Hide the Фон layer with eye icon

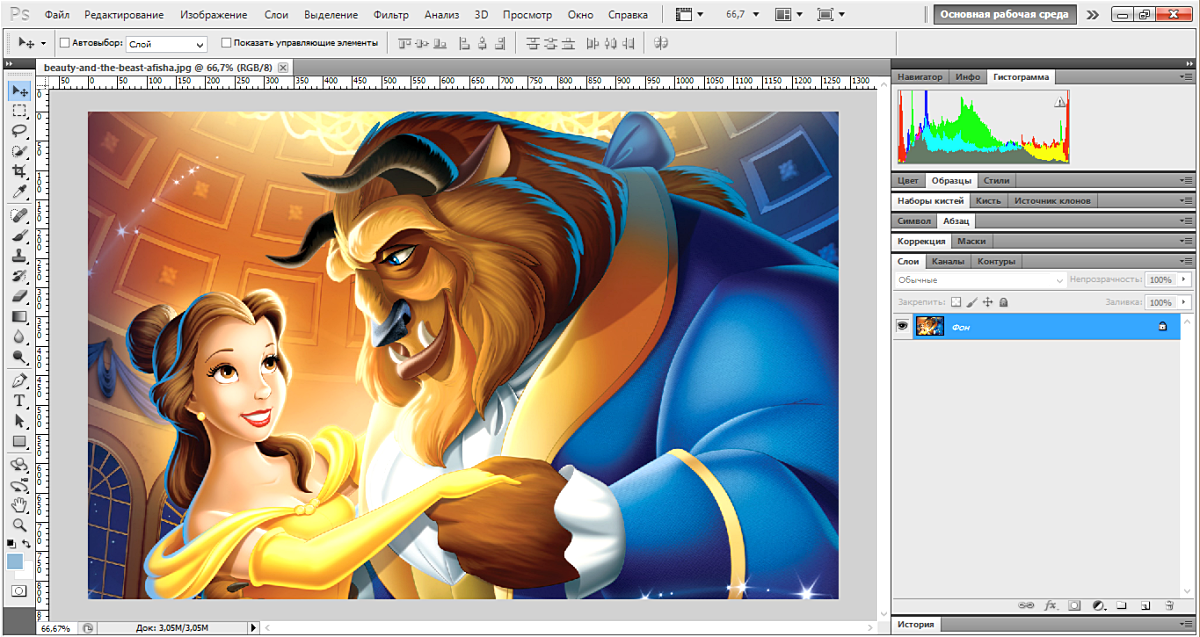pos(902,326)
